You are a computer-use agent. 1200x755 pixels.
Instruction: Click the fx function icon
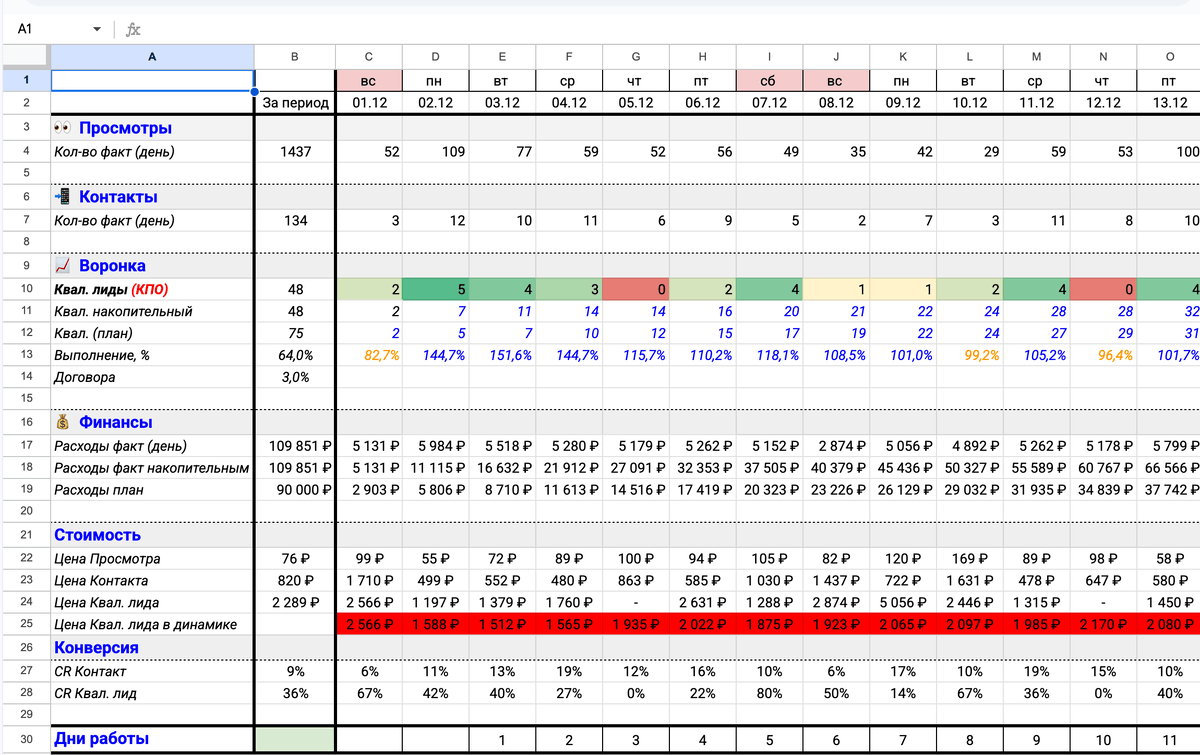click(133, 30)
